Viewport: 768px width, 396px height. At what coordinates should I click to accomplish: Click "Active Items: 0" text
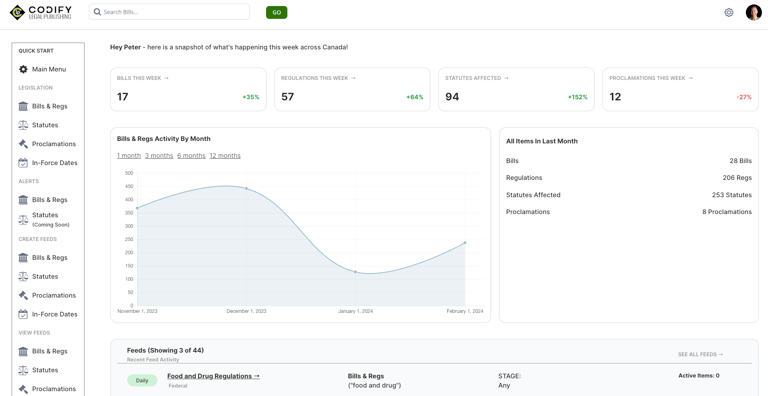pos(698,375)
